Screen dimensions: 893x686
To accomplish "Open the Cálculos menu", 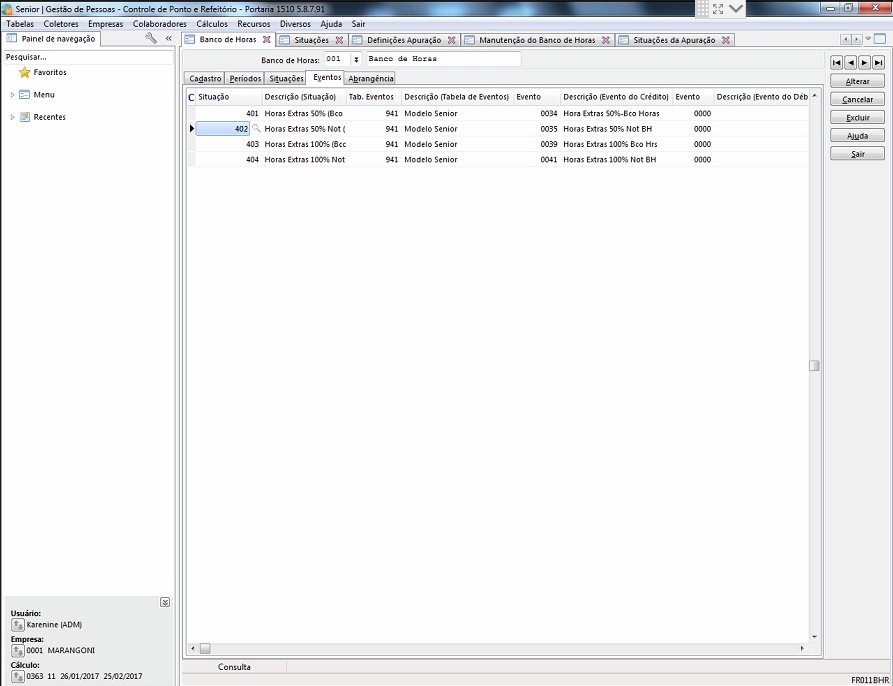I will (211, 23).
